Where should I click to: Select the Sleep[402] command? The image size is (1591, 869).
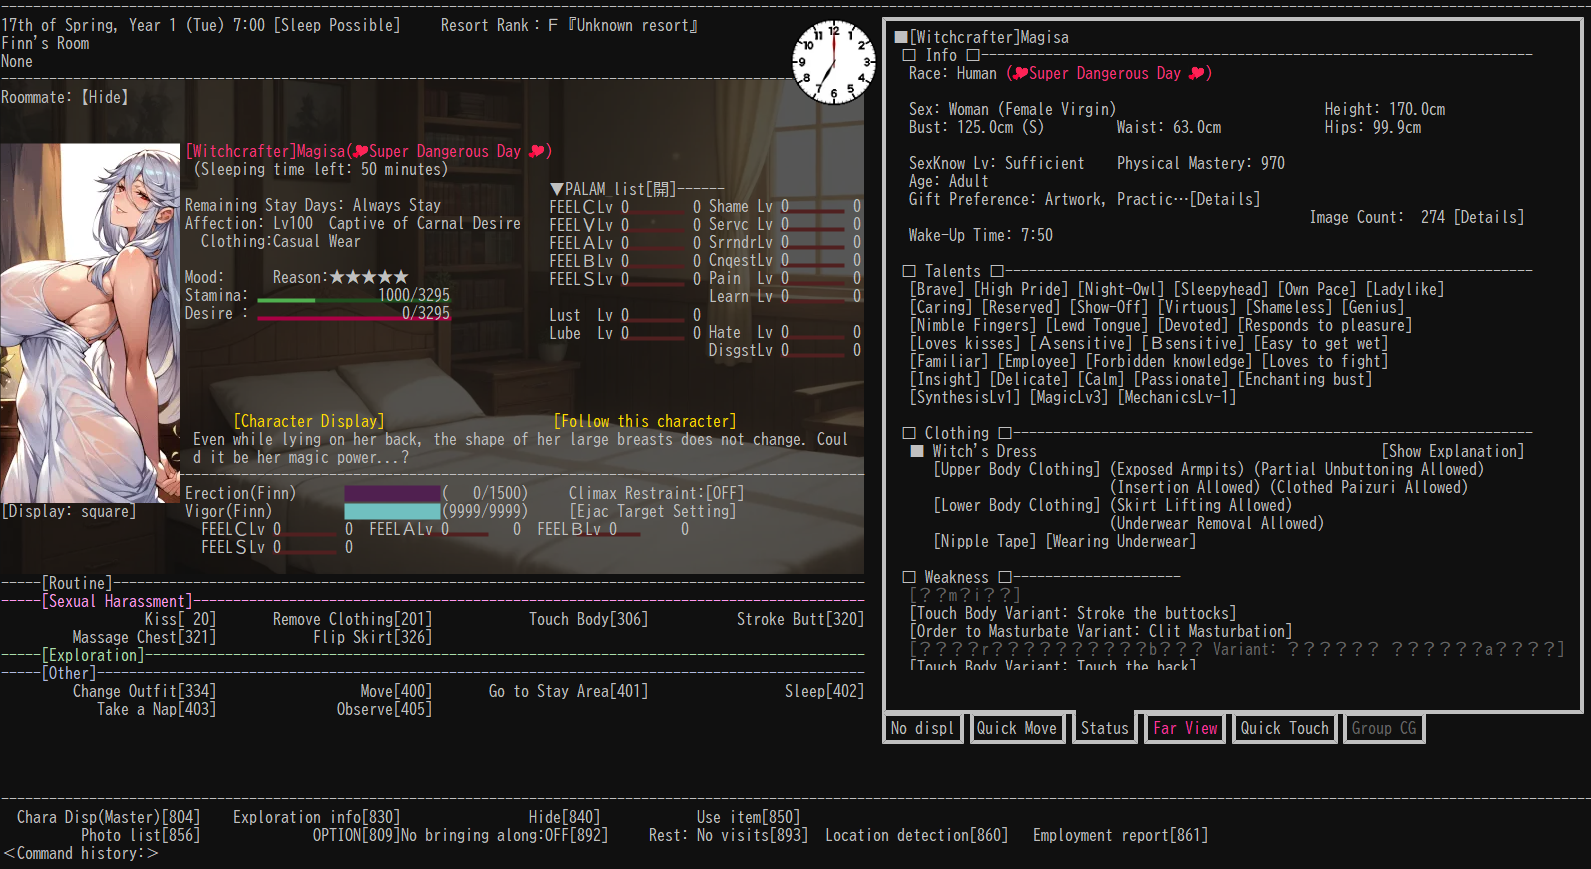click(x=824, y=691)
